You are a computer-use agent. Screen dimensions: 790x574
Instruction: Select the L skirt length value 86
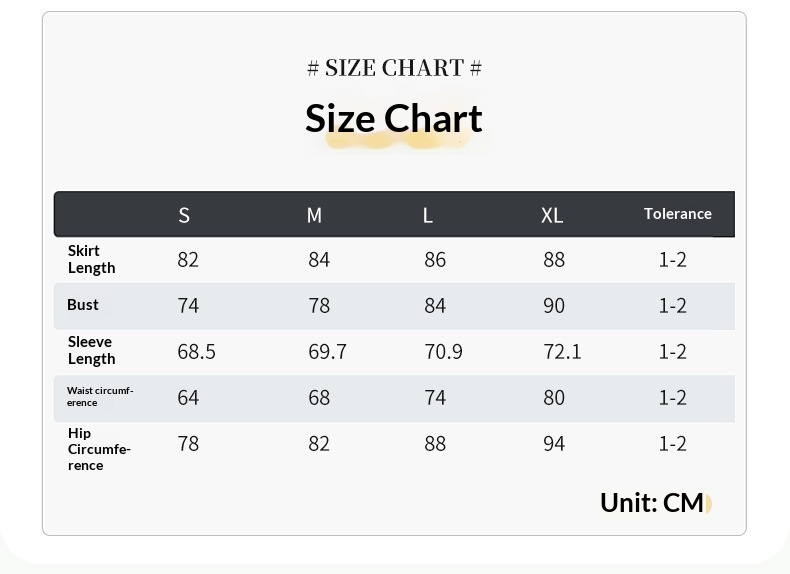pos(435,259)
